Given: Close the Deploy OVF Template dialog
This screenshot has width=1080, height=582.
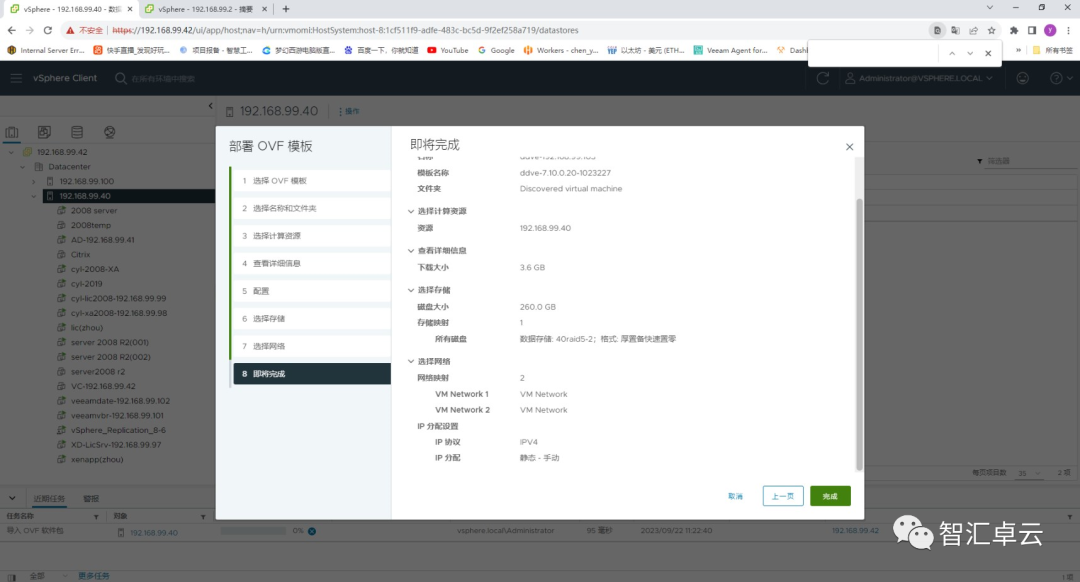Looking at the screenshot, I should [849, 147].
